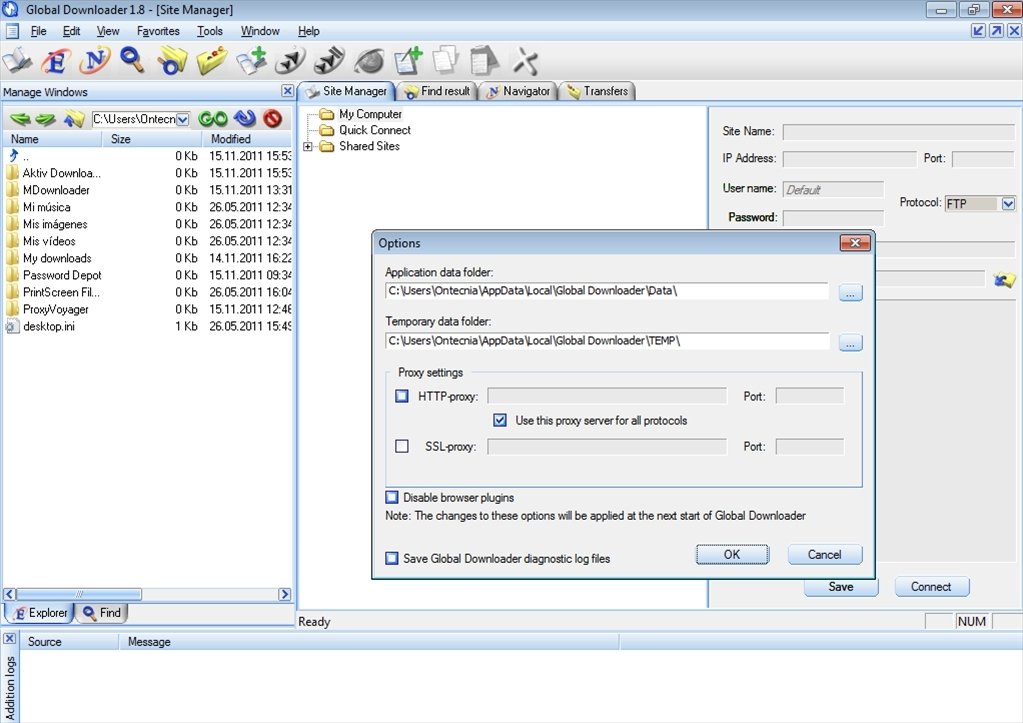Select the Site Manager tab
The image size is (1023, 723).
[x=347, y=91]
